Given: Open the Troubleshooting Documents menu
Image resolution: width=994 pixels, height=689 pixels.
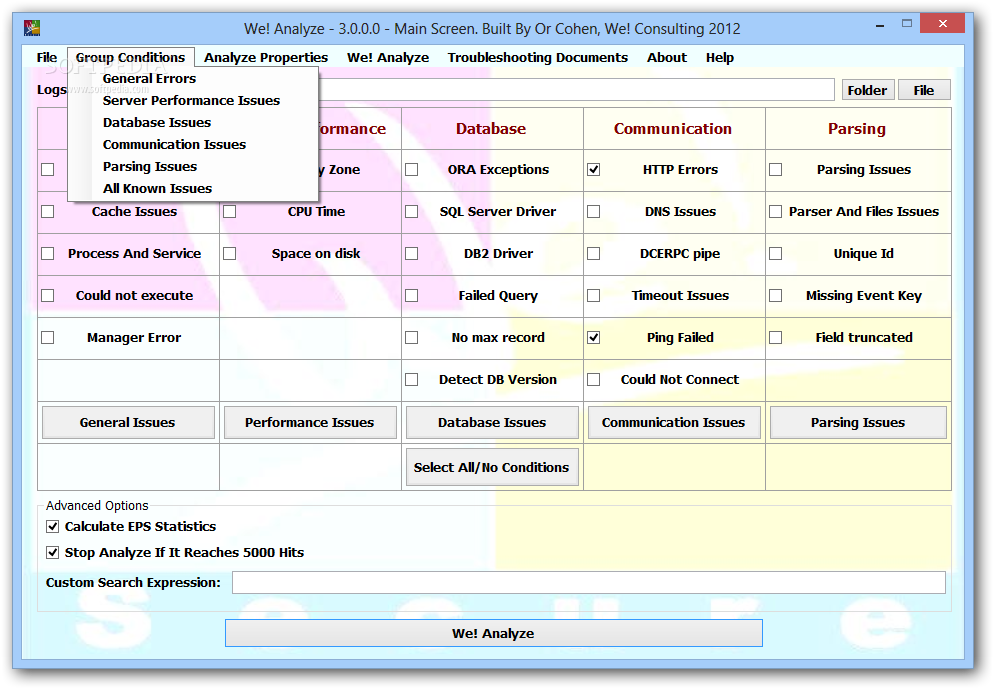Looking at the screenshot, I should click(538, 58).
